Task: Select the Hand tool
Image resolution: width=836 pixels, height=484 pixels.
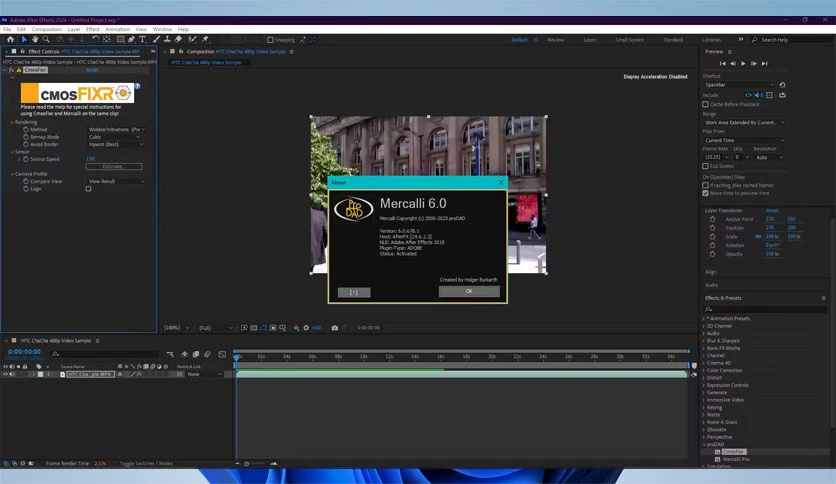Action: [35, 39]
